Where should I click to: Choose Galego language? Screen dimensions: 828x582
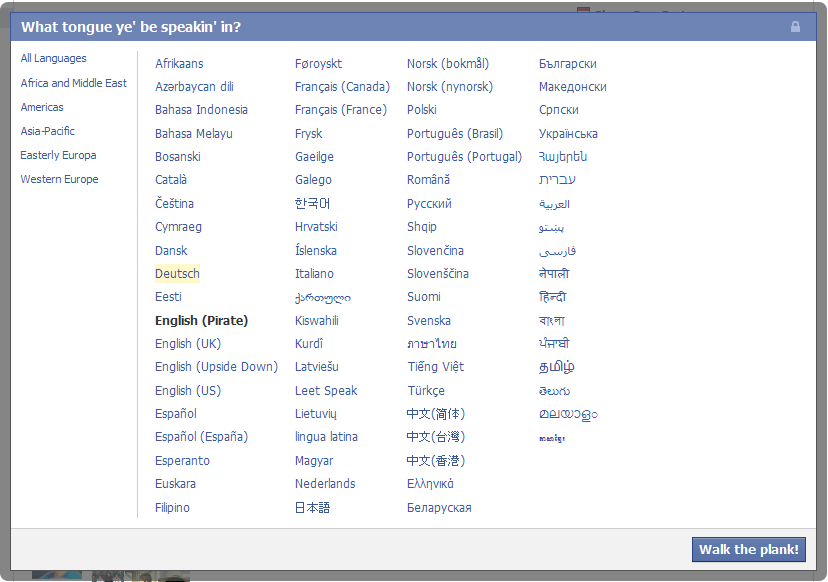click(313, 180)
